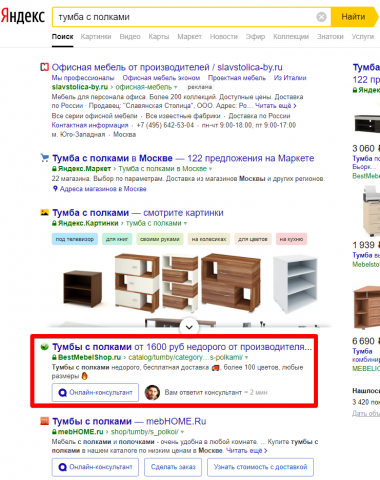Click Онлайн-консультант button under mebHOME
This screenshot has height=480, width=380.
point(95,467)
